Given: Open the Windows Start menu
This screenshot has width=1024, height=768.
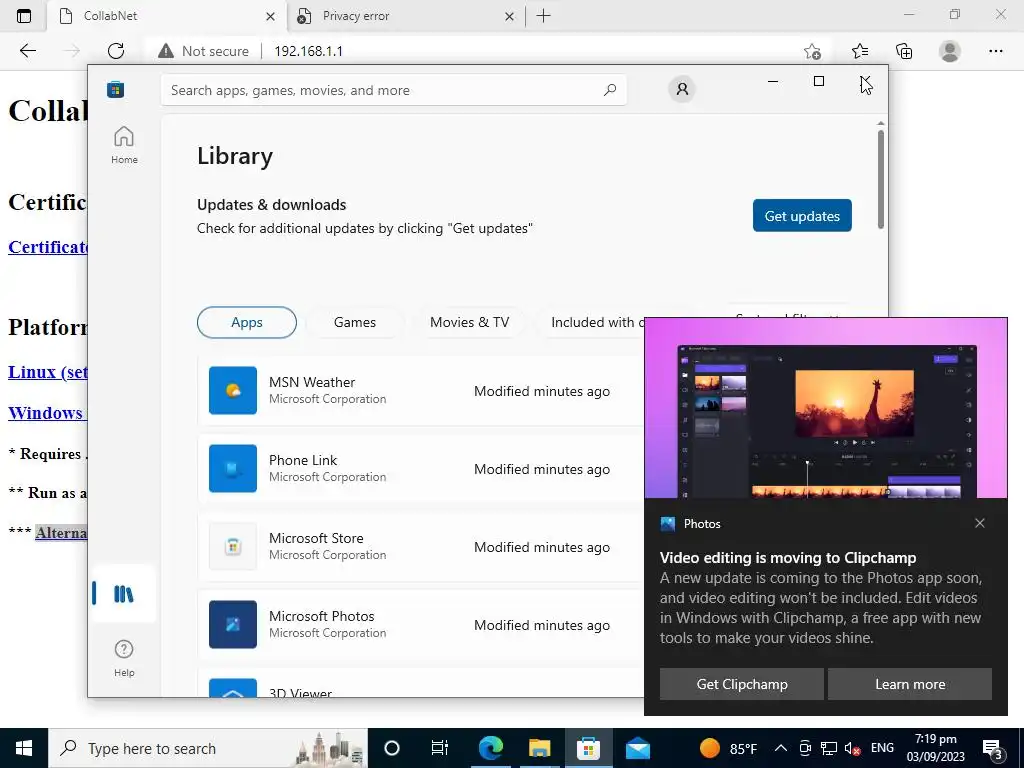Looking at the screenshot, I should click(24, 748).
